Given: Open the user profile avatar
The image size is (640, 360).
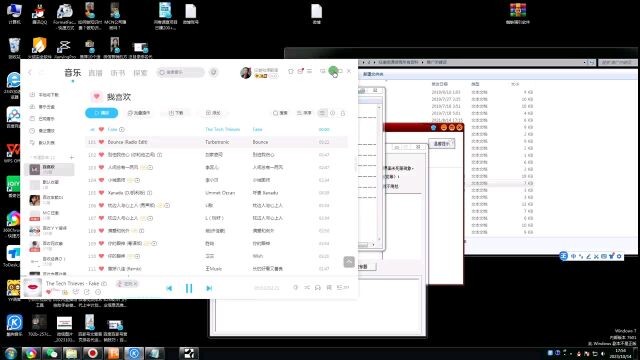Looking at the screenshot, I should click(245, 73).
